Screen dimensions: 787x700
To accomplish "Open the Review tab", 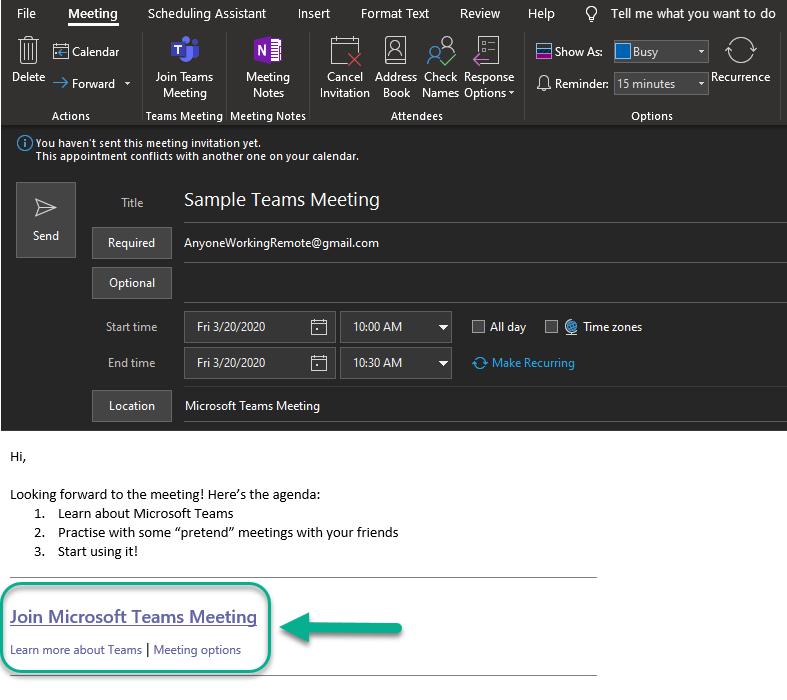I will click(480, 14).
